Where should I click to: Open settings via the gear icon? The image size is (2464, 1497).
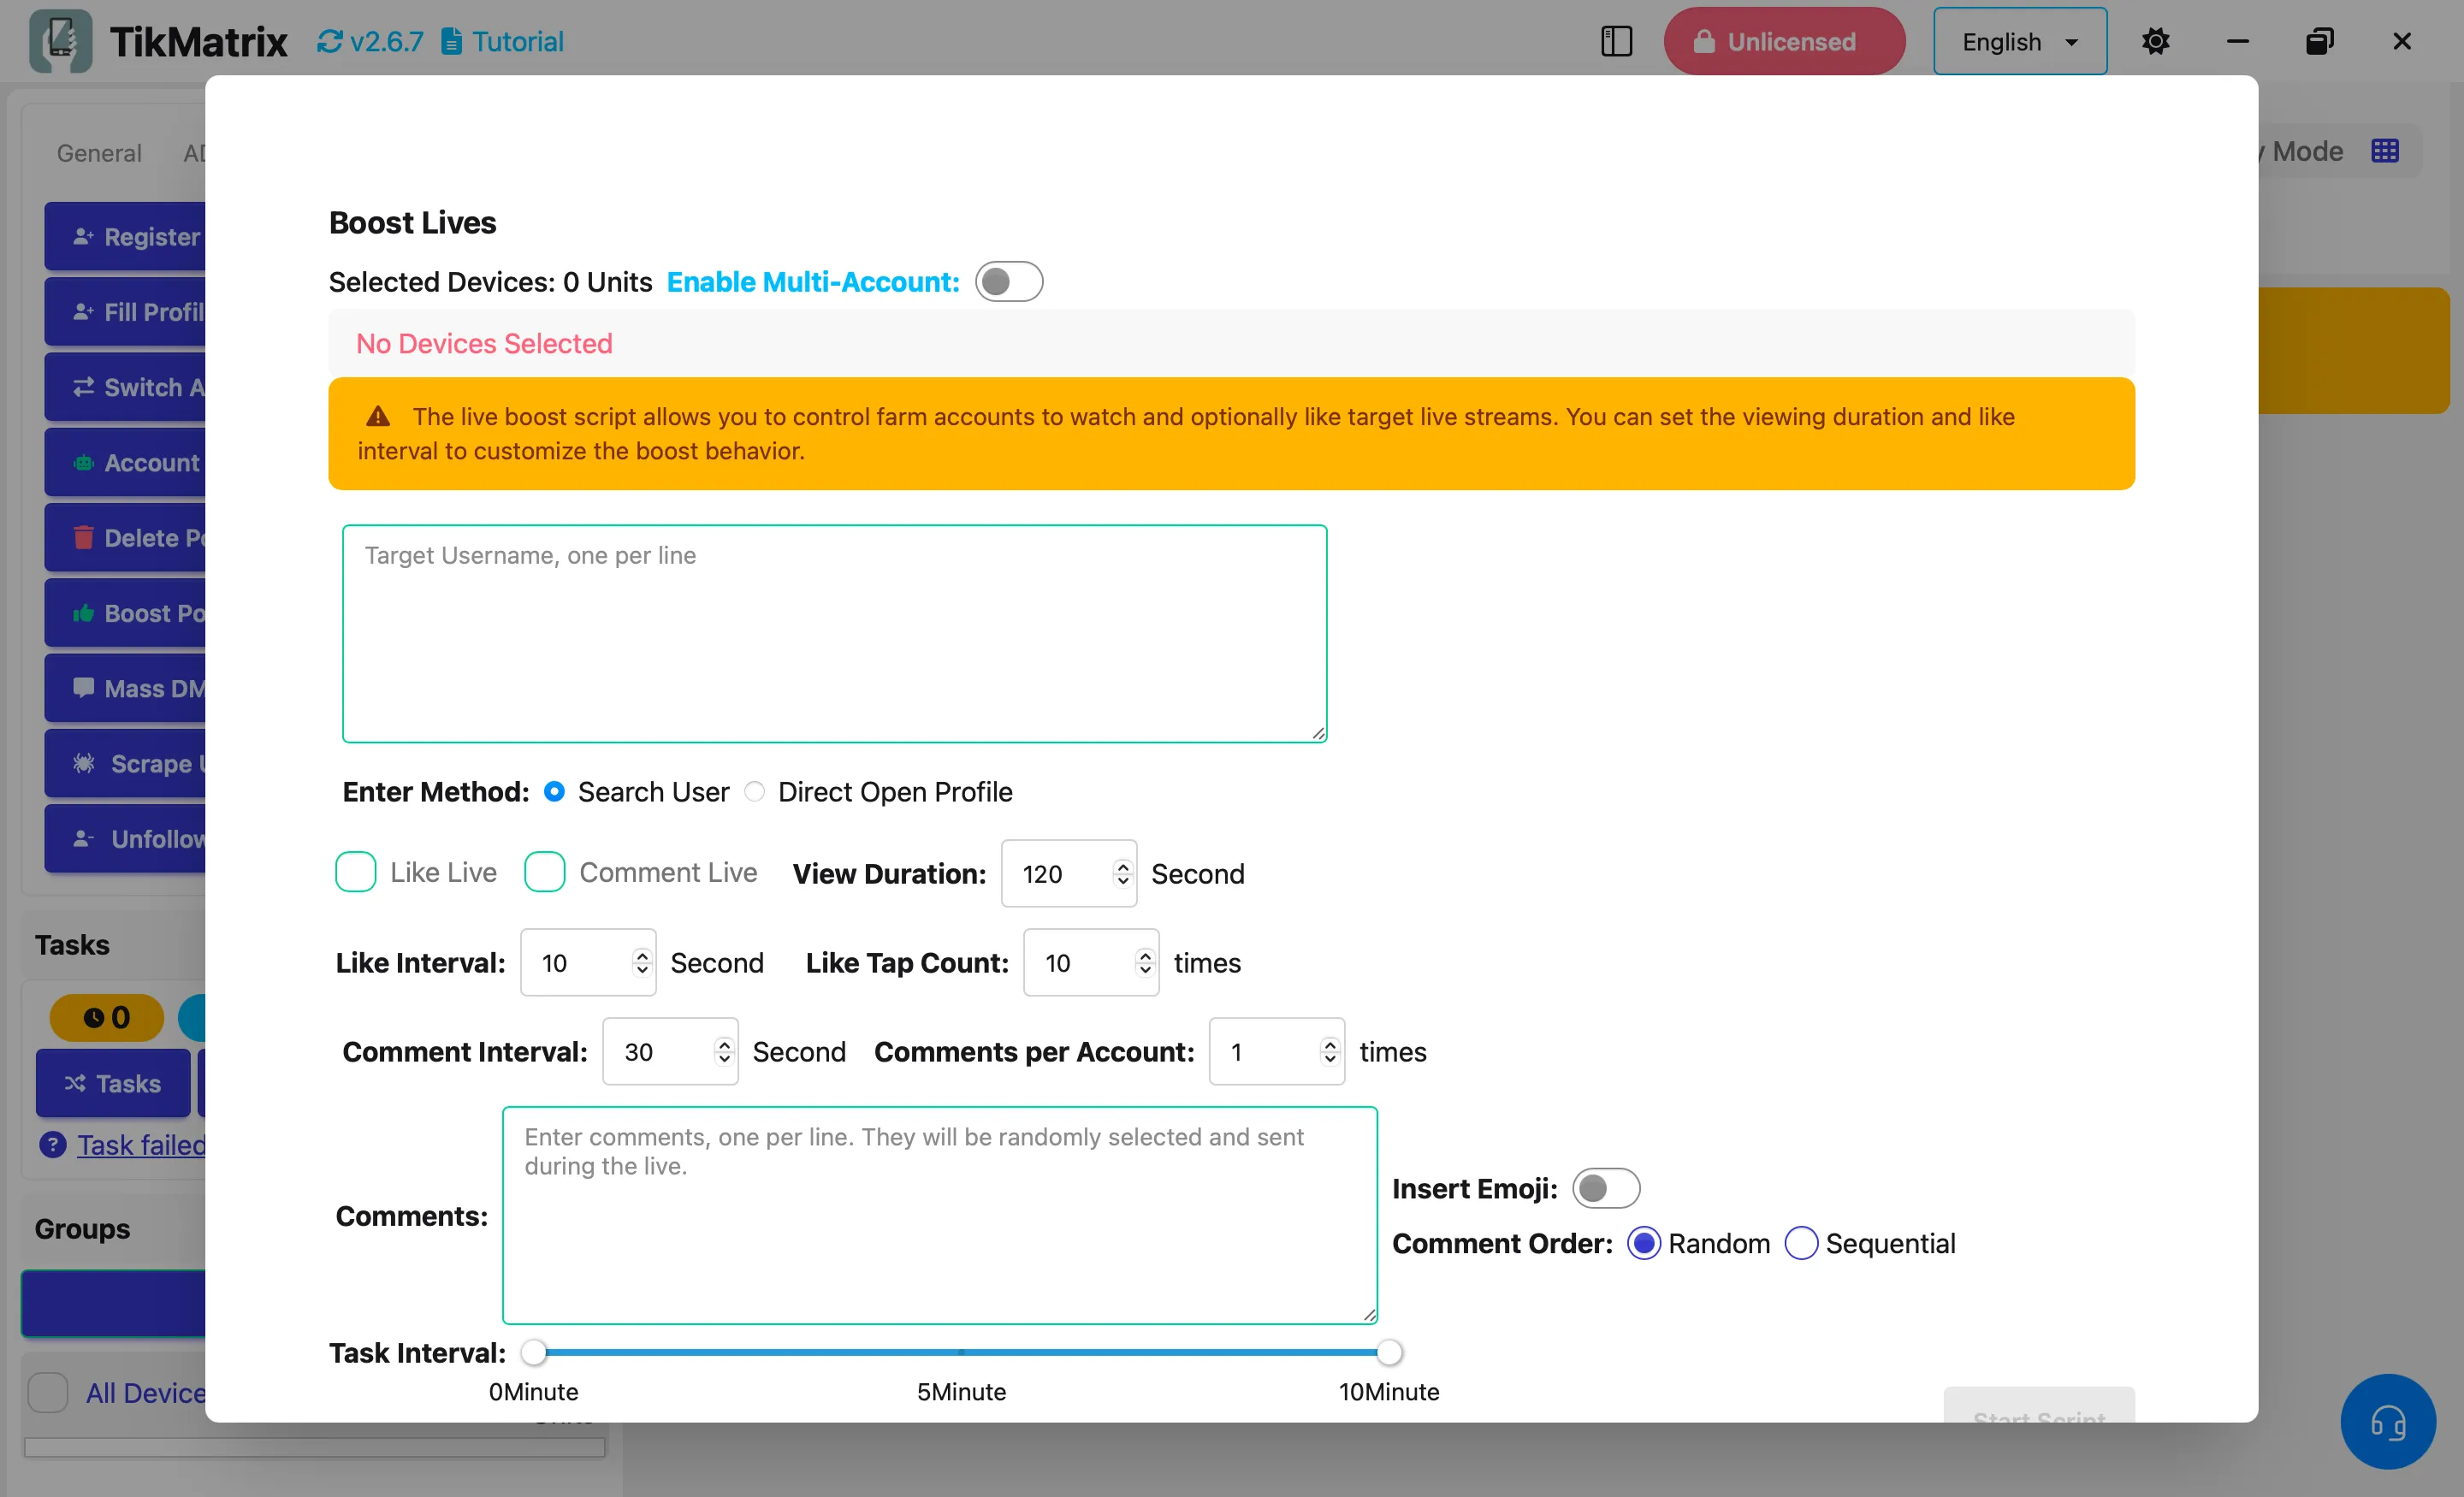coord(2155,41)
